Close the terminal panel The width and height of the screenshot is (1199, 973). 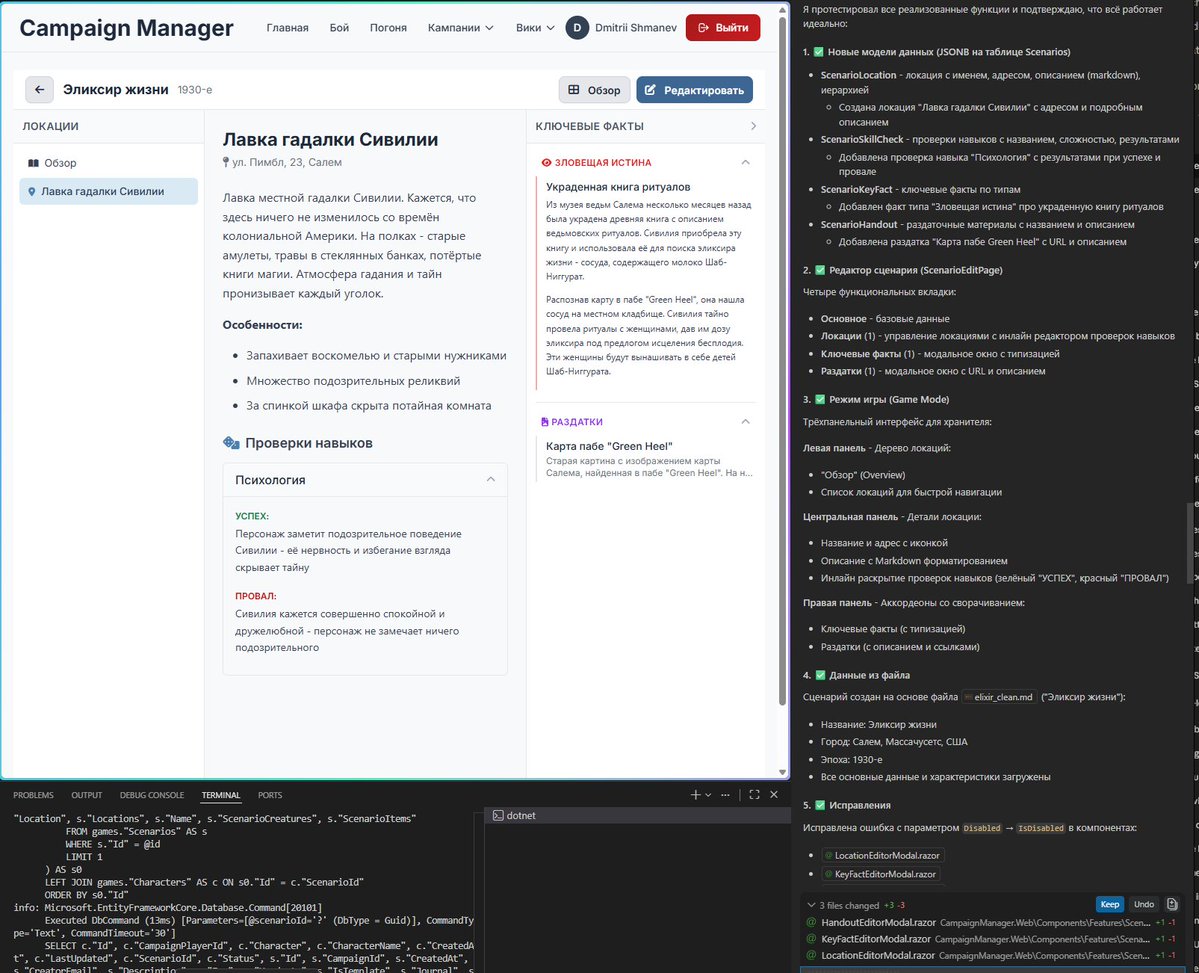pyautogui.click(x=774, y=795)
